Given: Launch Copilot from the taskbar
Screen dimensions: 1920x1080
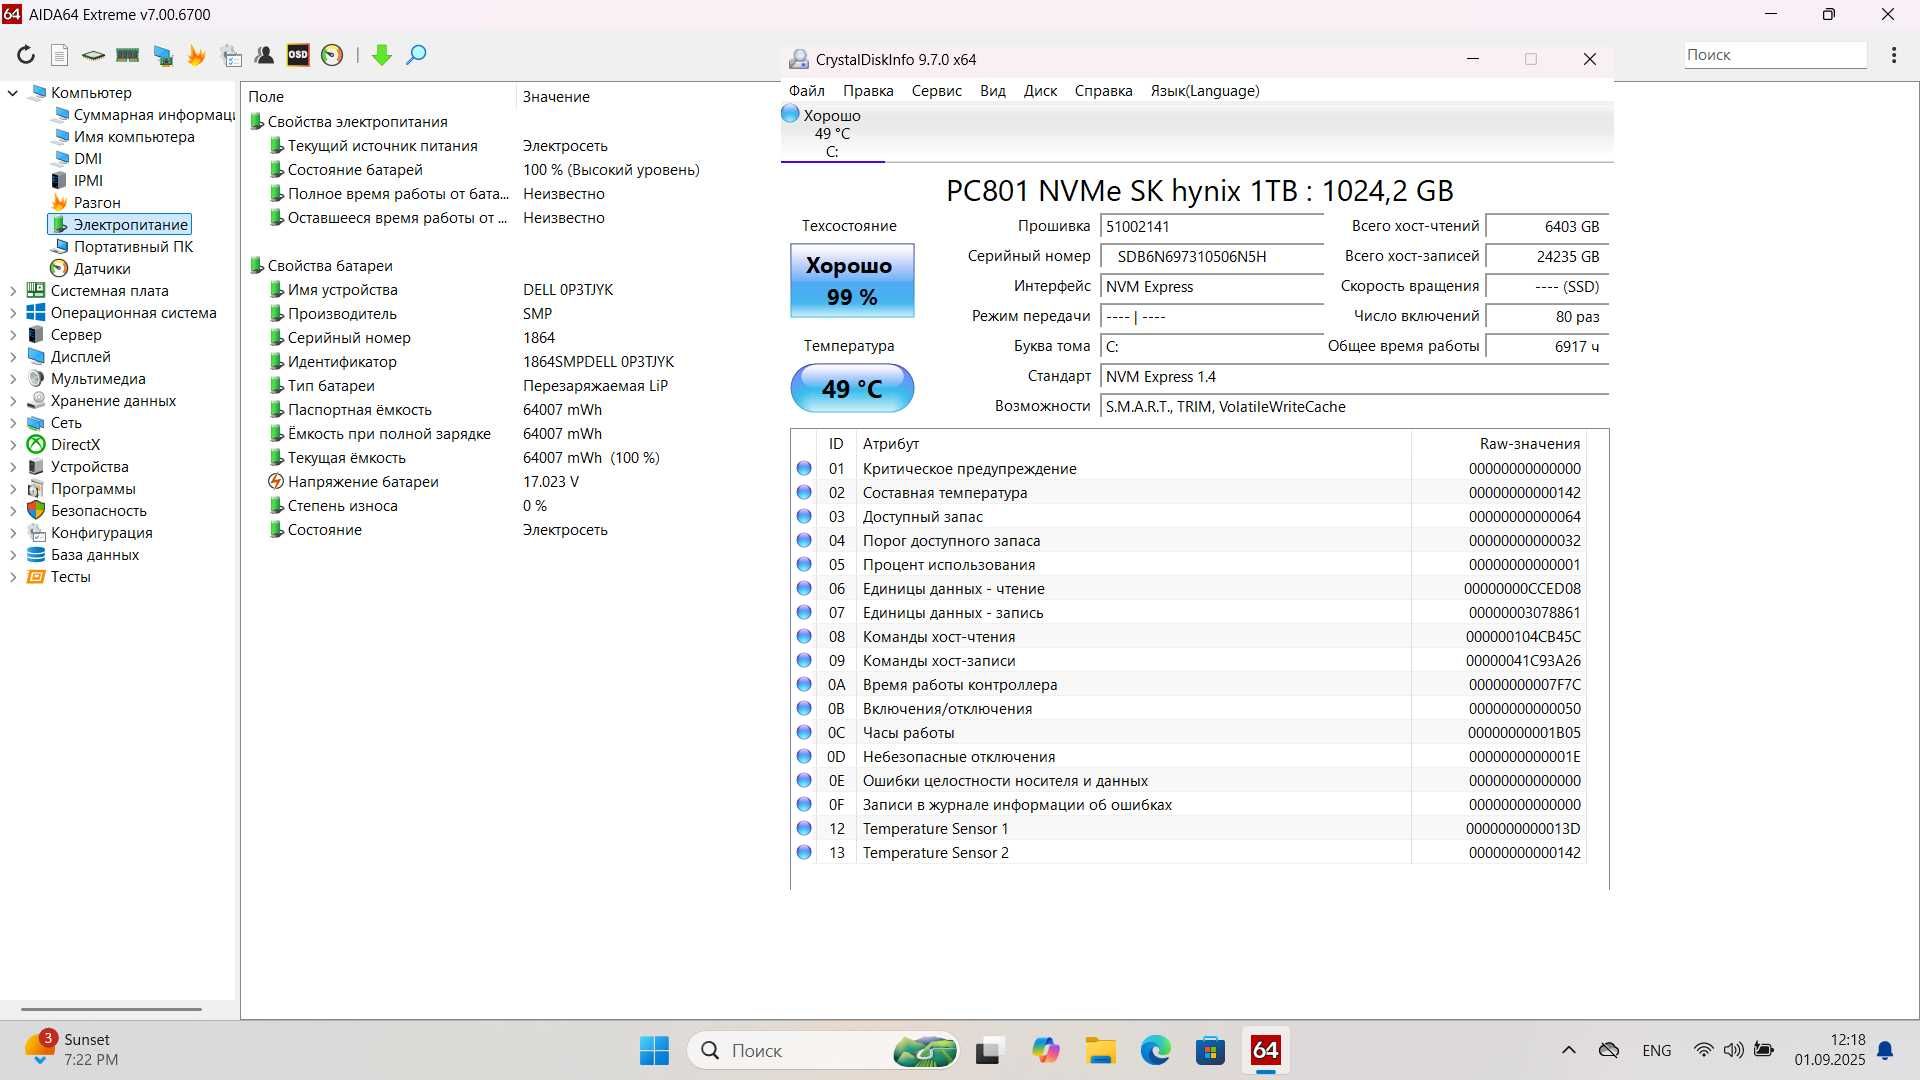Looking at the screenshot, I should pyautogui.click(x=1046, y=1050).
